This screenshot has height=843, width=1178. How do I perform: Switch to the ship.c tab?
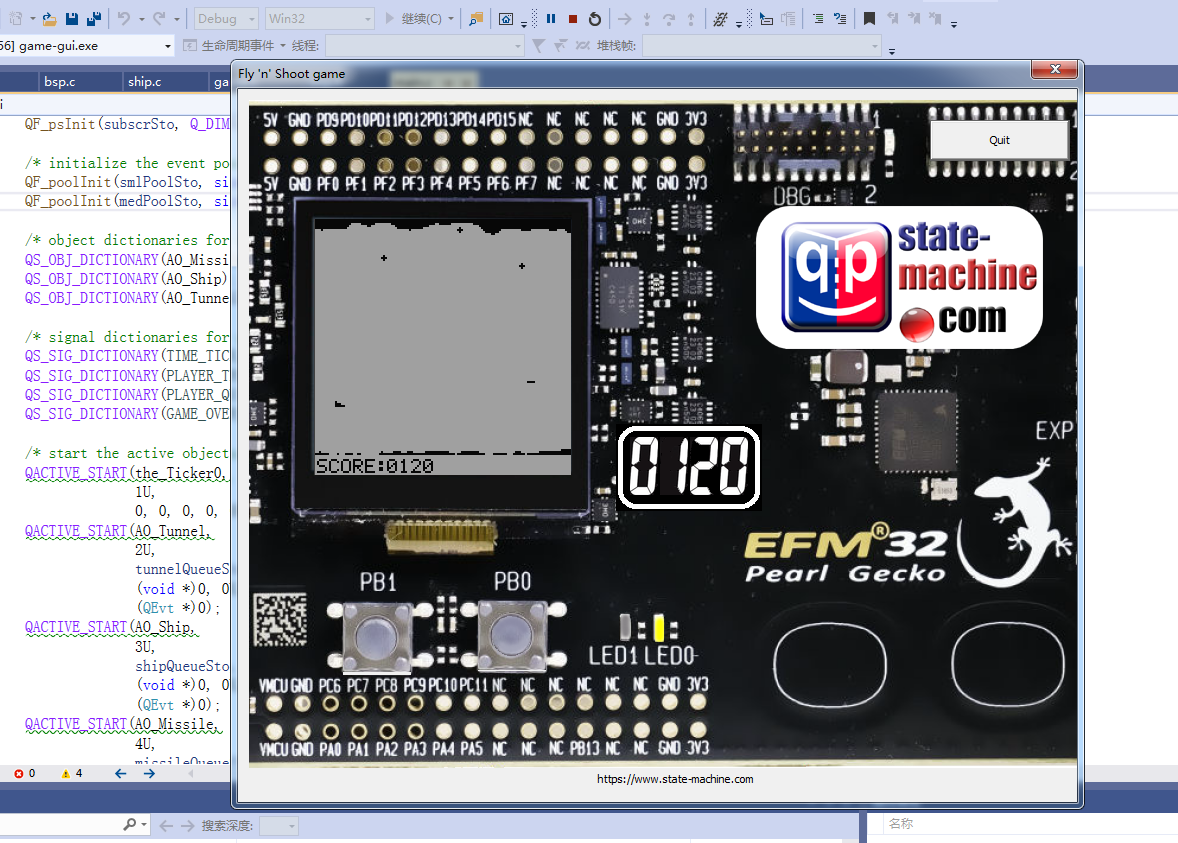click(145, 82)
